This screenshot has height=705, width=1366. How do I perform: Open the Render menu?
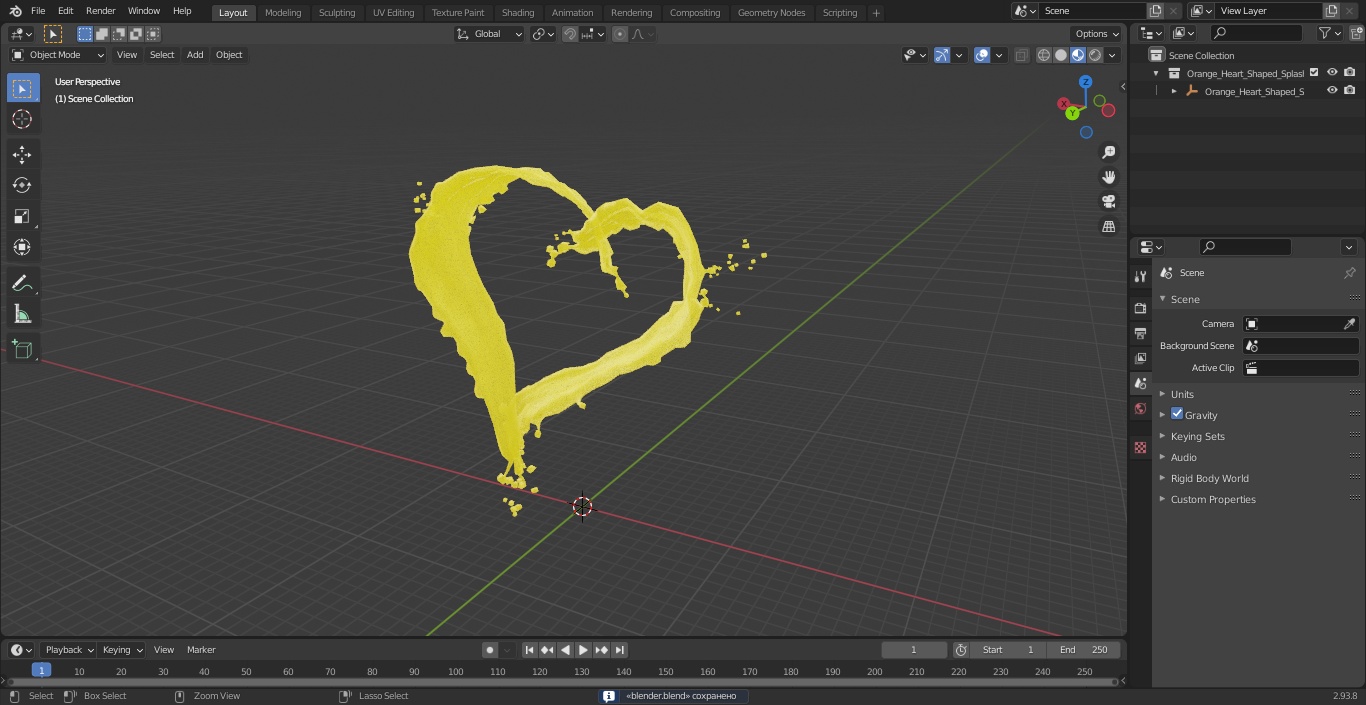pos(100,11)
